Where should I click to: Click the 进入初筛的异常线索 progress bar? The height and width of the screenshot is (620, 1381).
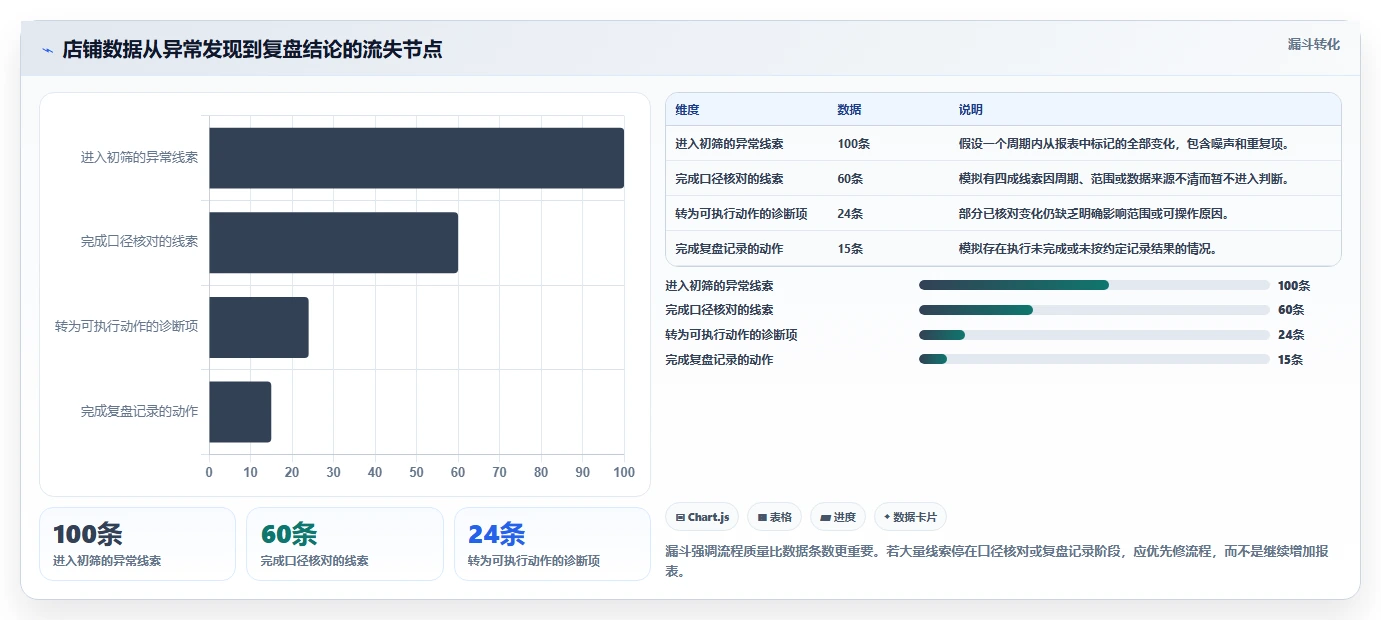pos(1094,285)
